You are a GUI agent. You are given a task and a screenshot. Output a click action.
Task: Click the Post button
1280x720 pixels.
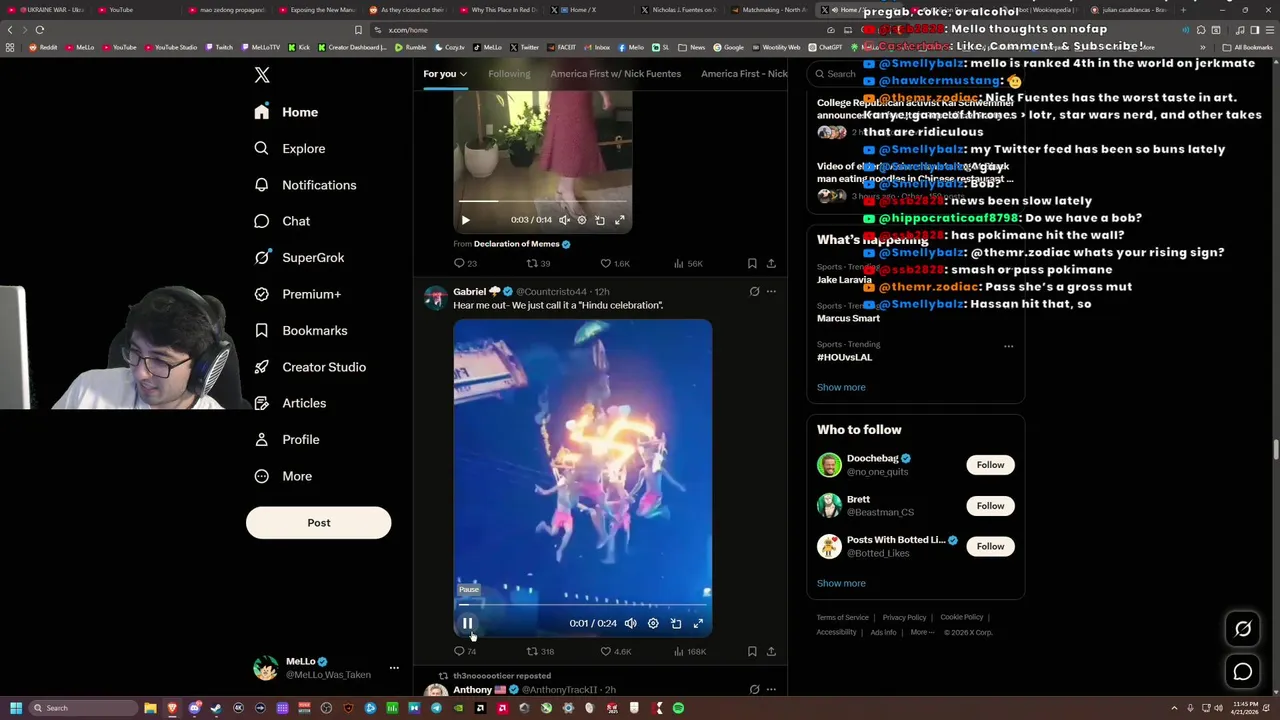[x=318, y=522]
